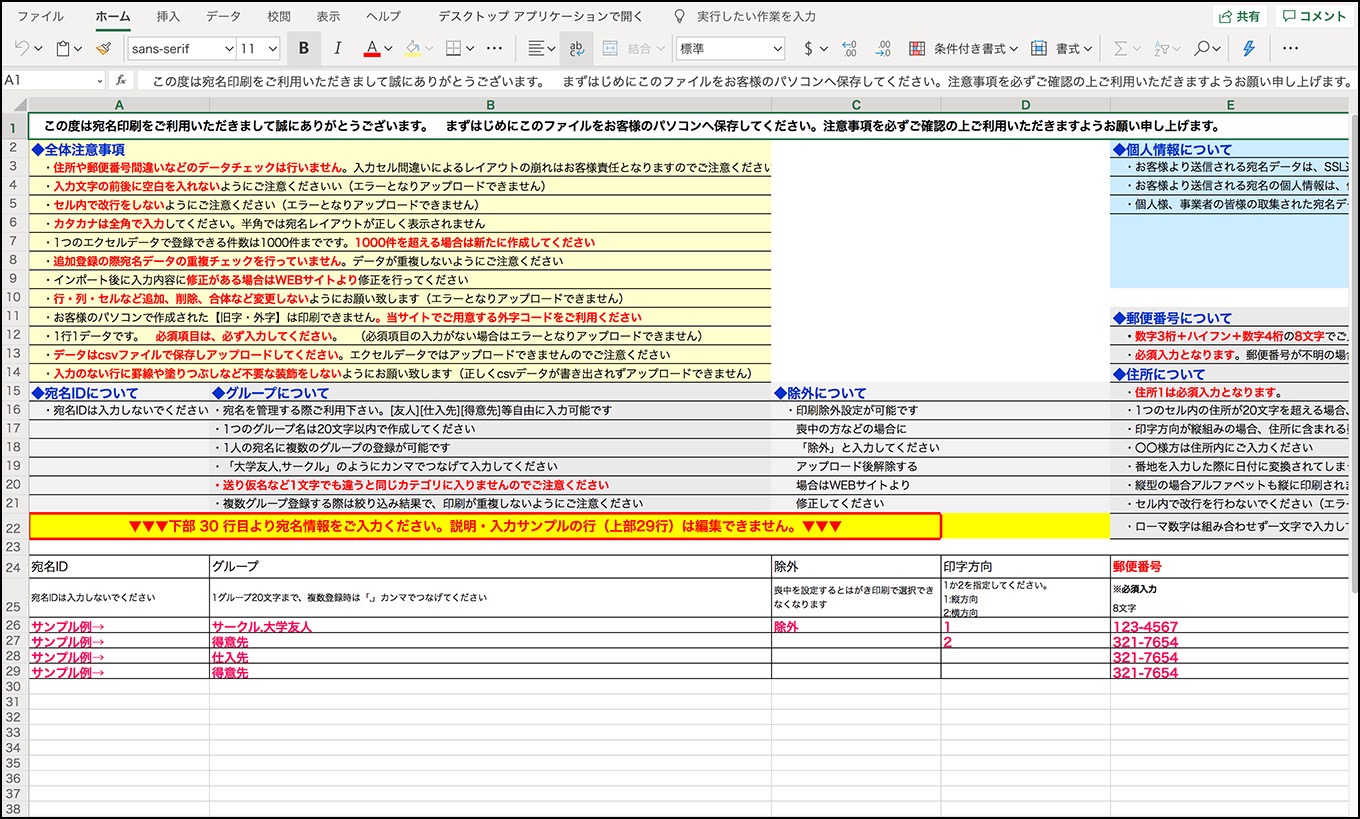1360x819 pixels.
Task: Toggle Wrap Text button
Action: click(577, 48)
